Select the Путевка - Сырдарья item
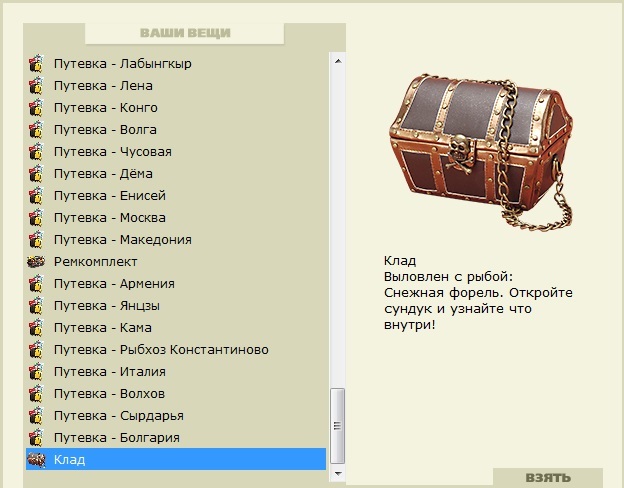 176,416
